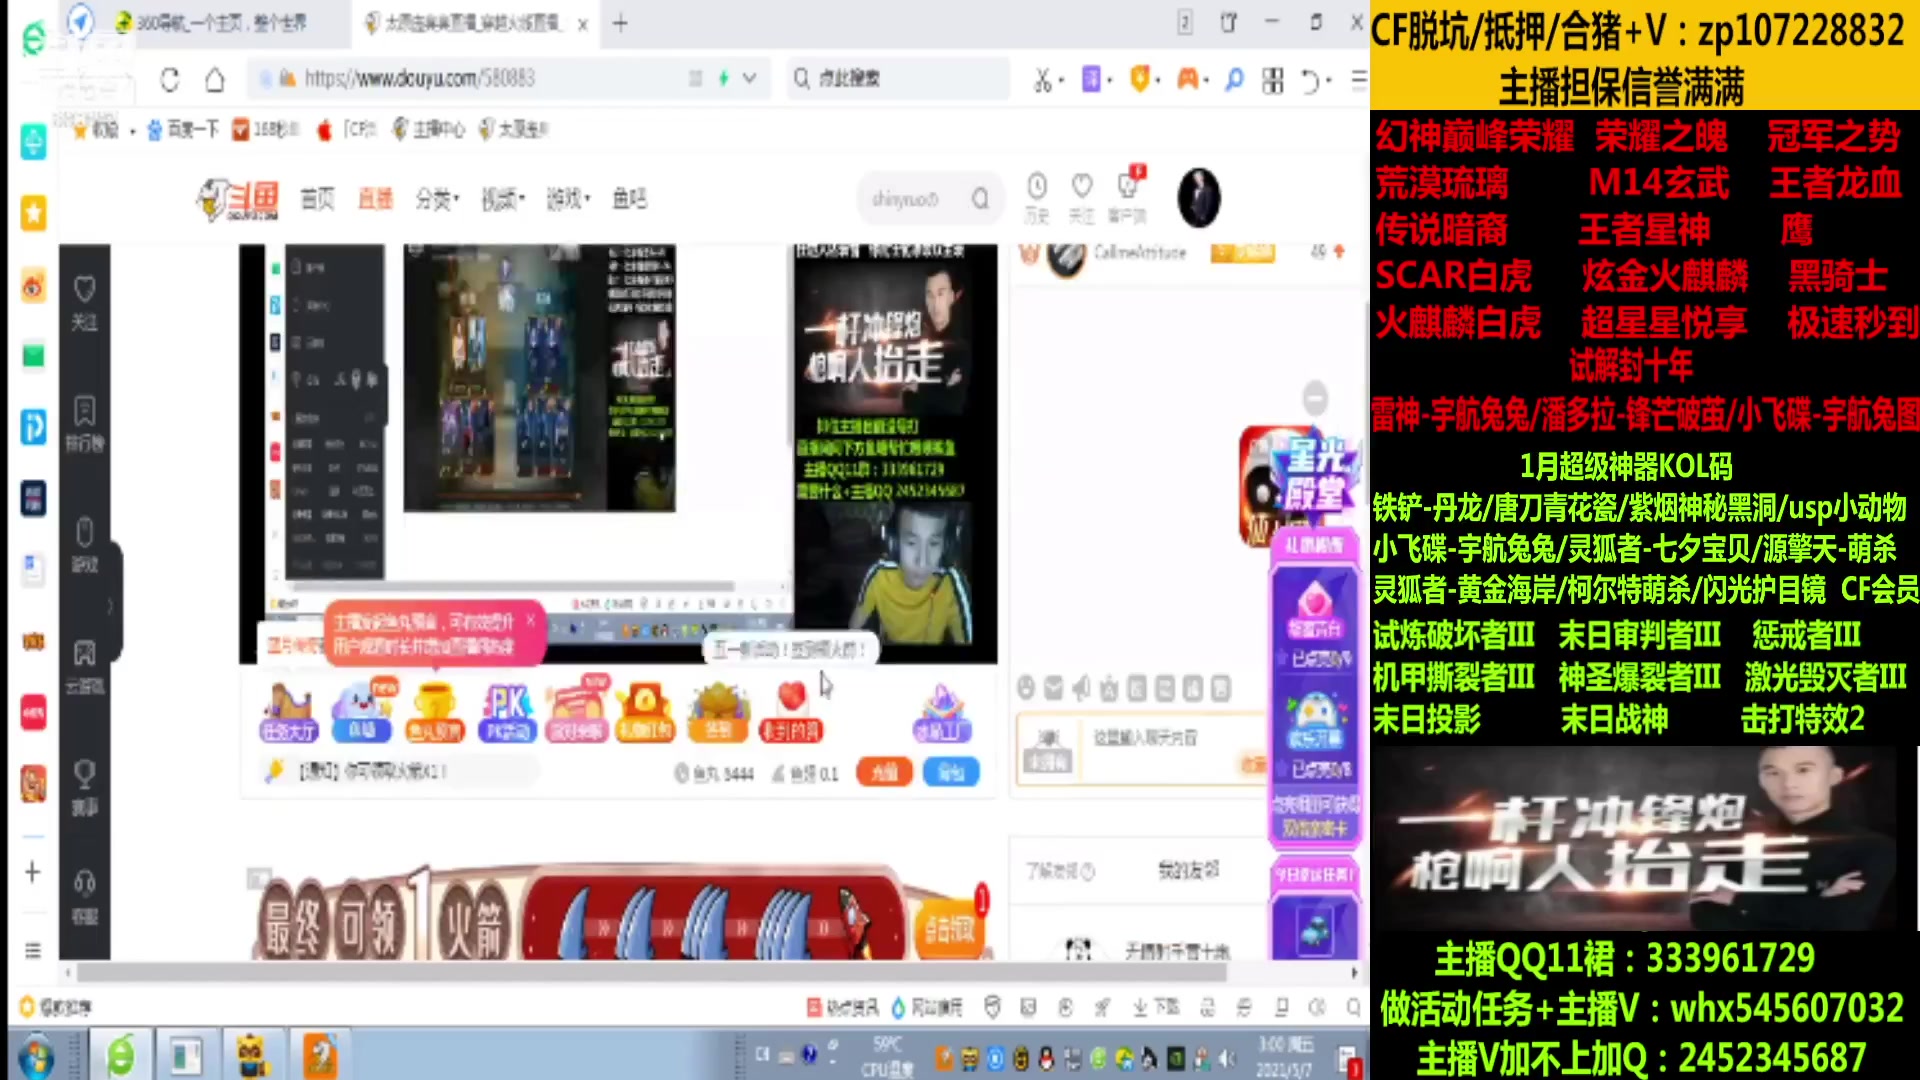Open 下载 downloads in status bar
The width and height of the screenshot is (1920, 1080).
click(1157, 1007)
